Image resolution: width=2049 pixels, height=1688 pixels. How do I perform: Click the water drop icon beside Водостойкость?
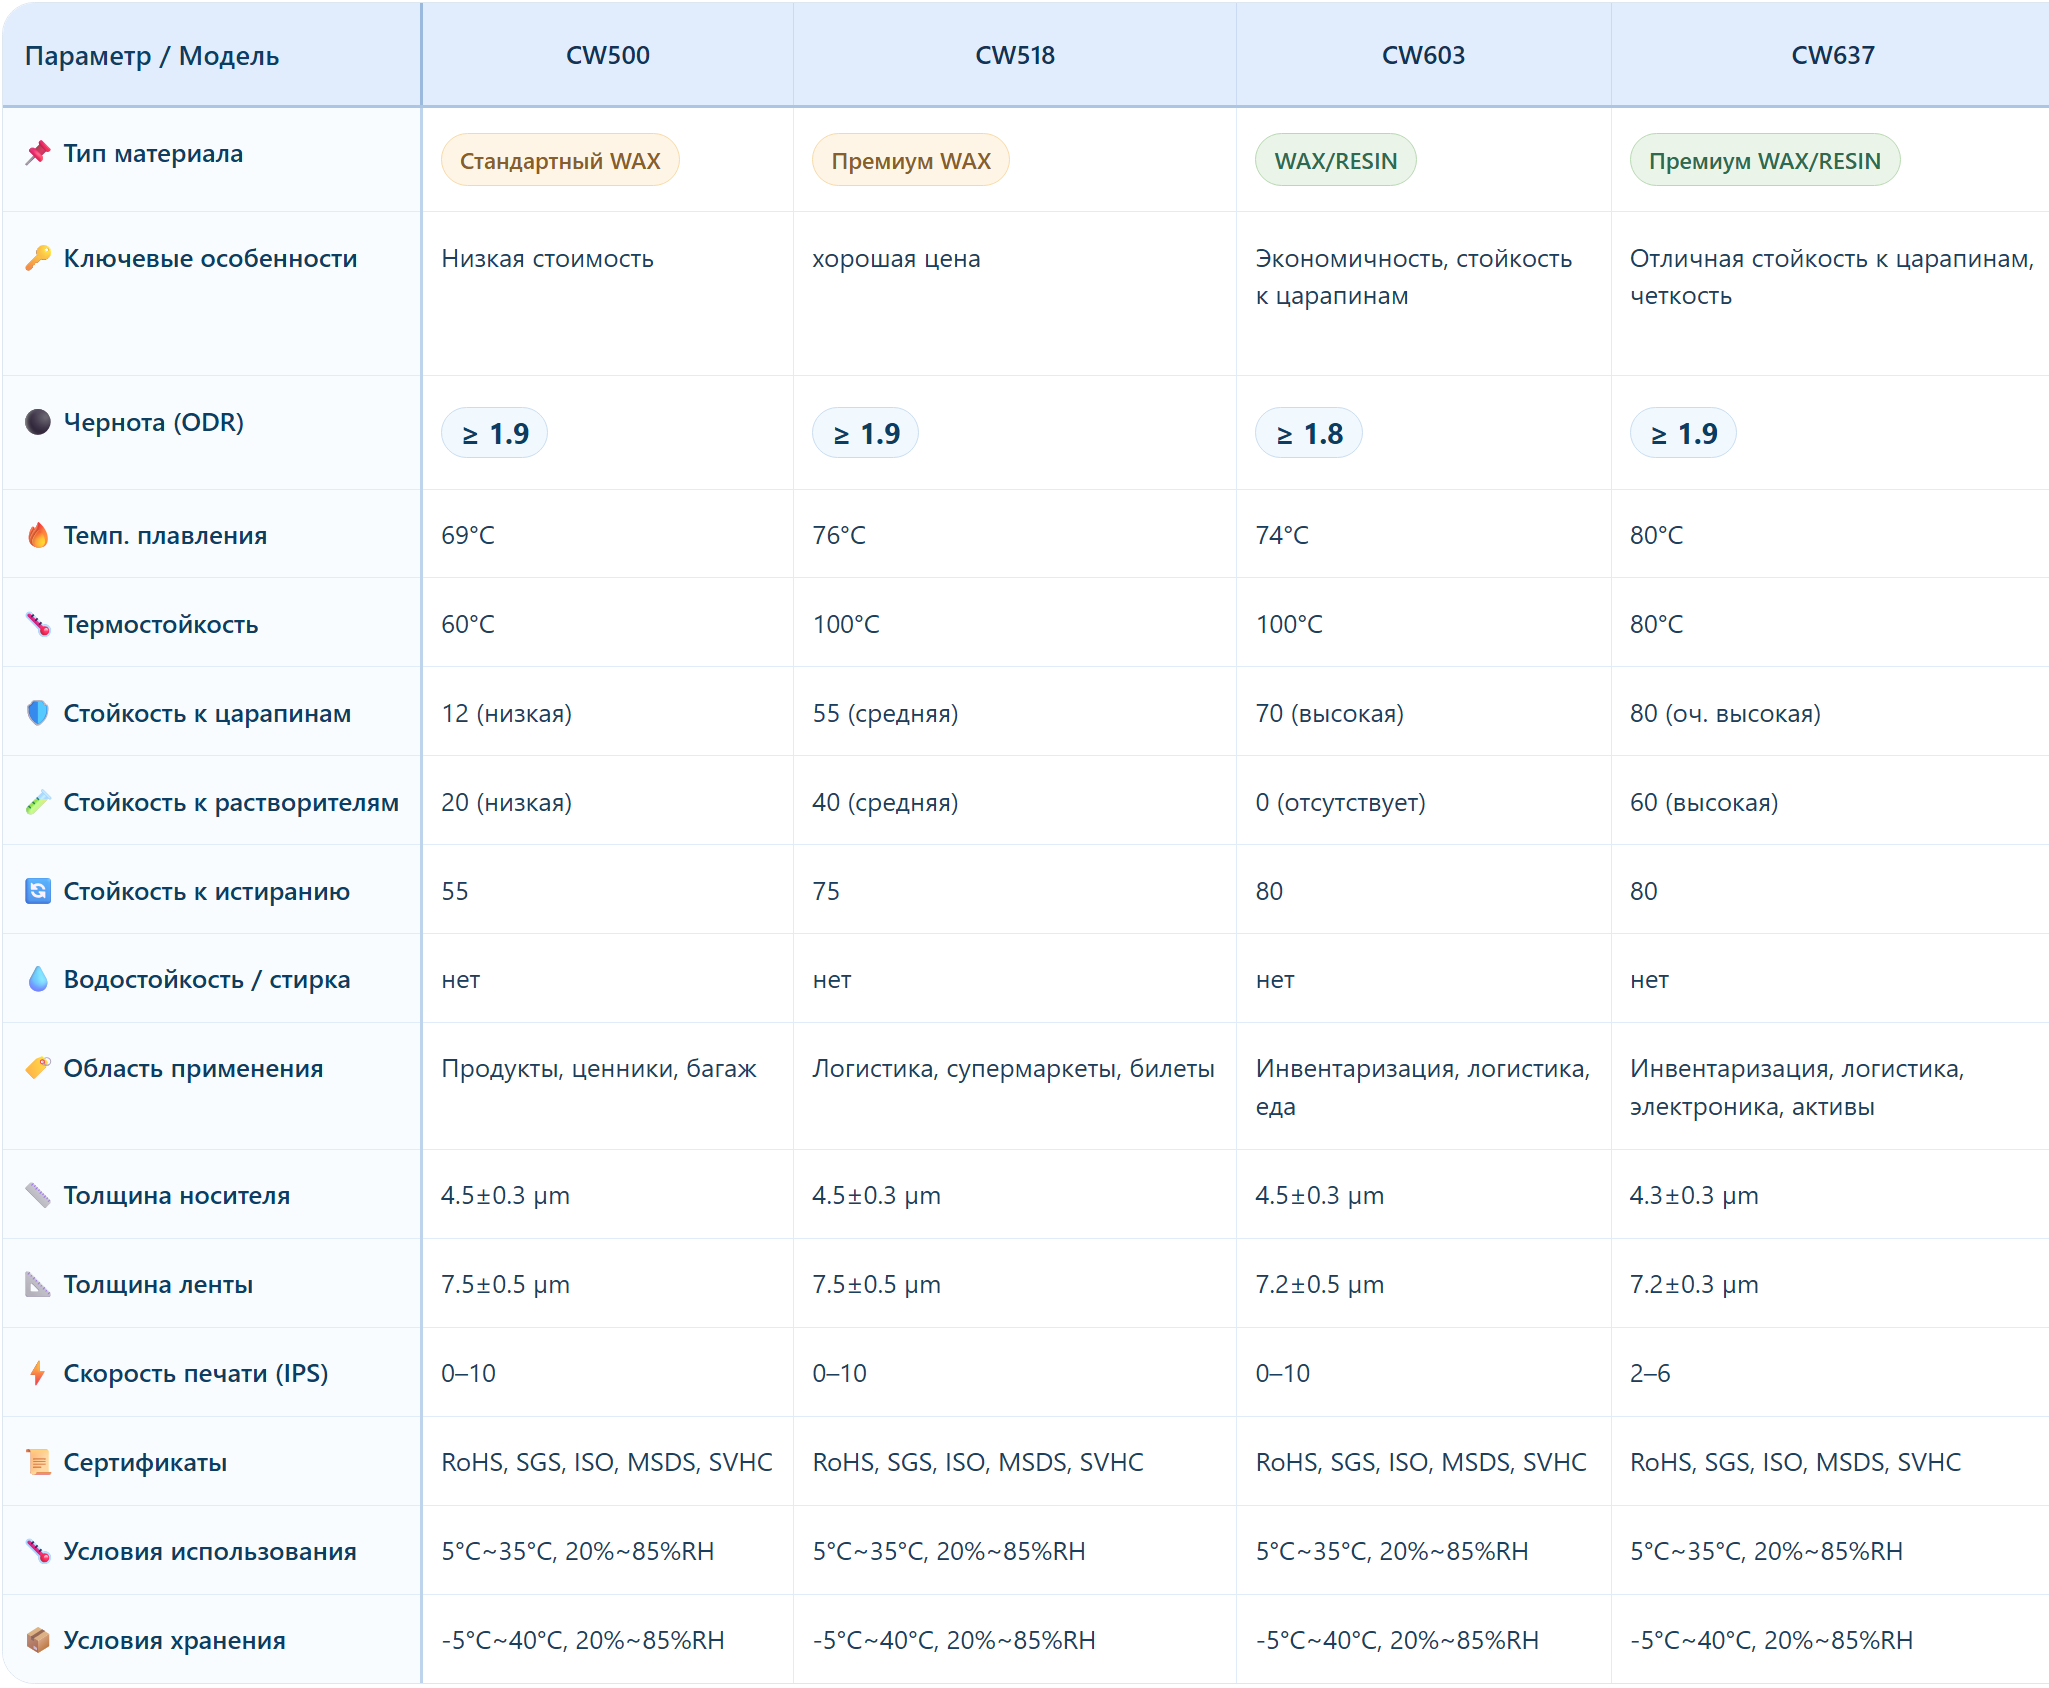tap(38, 979)
